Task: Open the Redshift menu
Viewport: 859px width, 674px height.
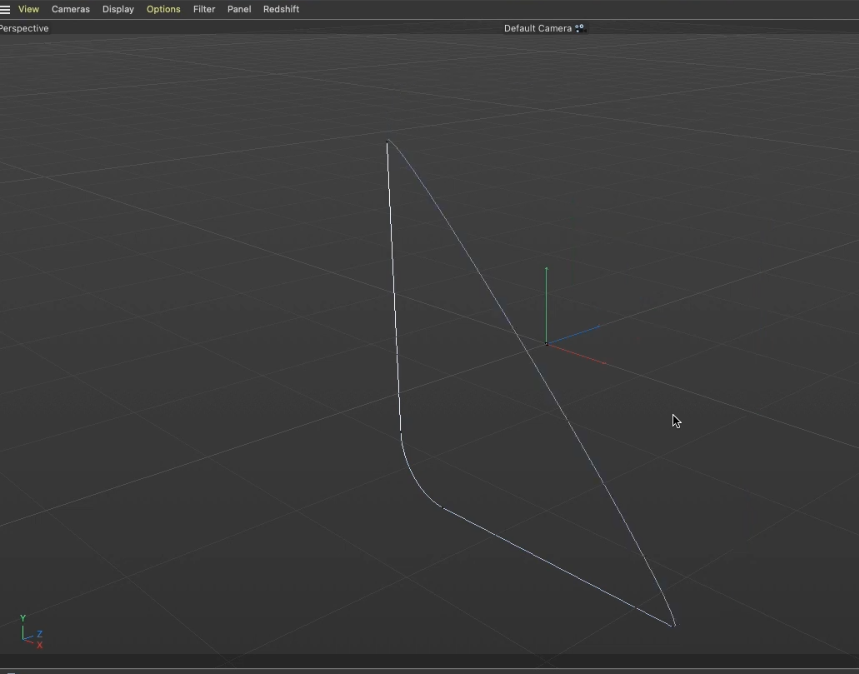Action: (x=281, y=9)
